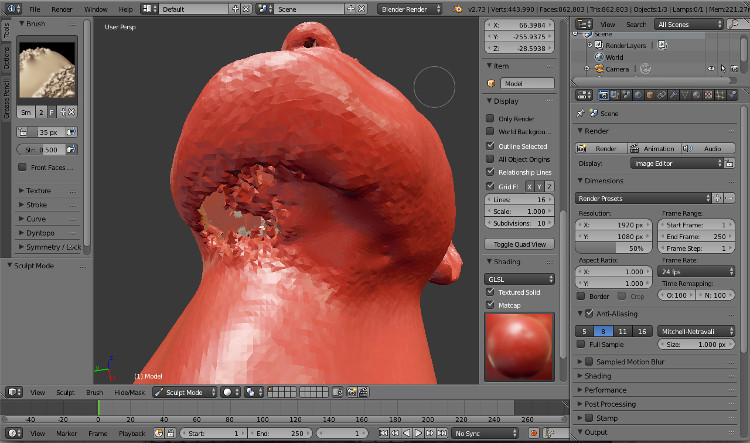This screenshot has width=750, height=443.
Task: Toggle strength pressure sensitivity icon beside 0.500
Action: pyautogui.click(x=71, y=150)
